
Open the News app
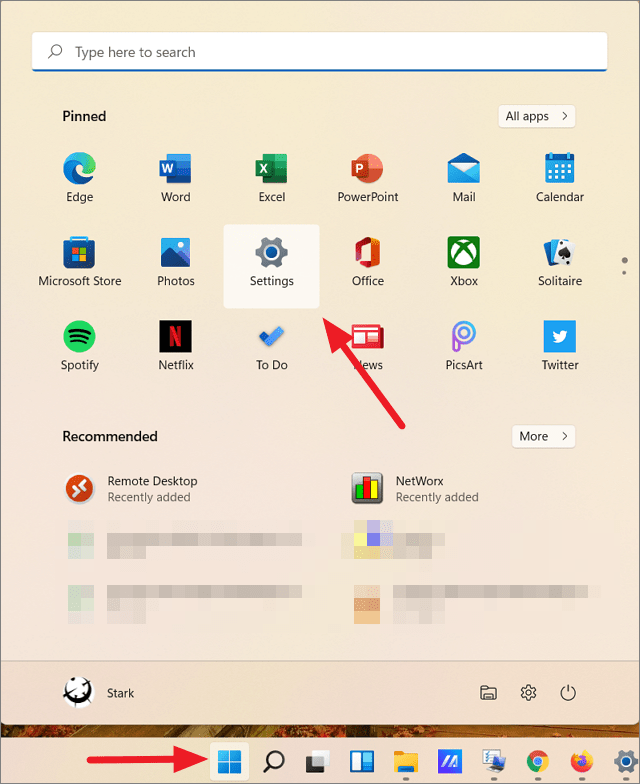[368, 346]
